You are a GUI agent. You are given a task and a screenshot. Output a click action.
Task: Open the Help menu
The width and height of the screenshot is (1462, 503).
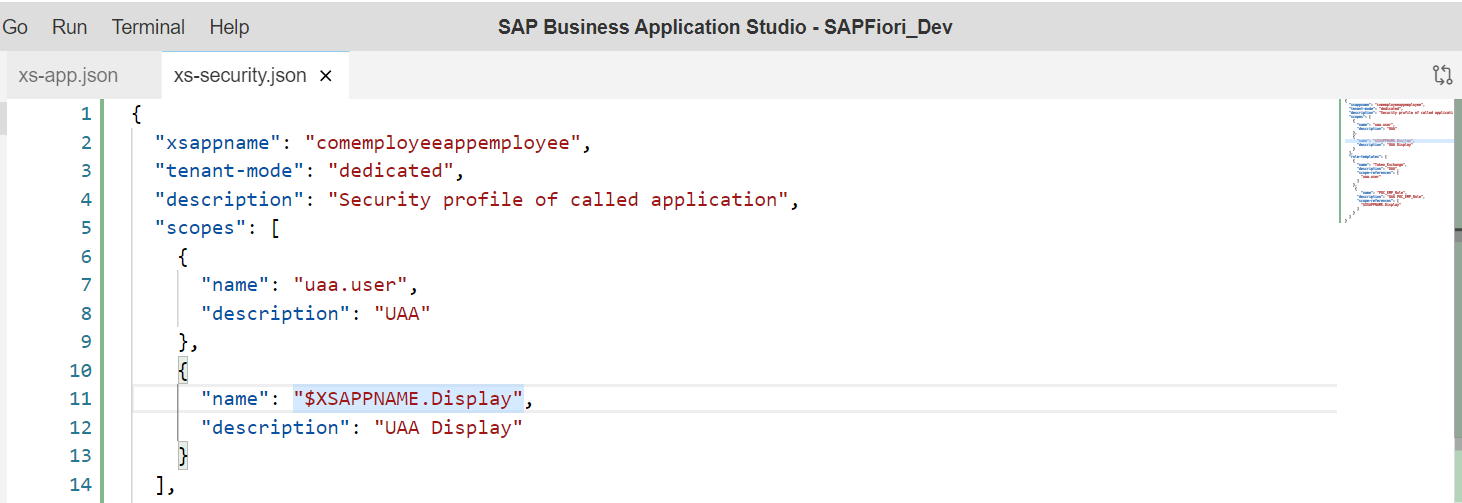click(x=229, y=27)
